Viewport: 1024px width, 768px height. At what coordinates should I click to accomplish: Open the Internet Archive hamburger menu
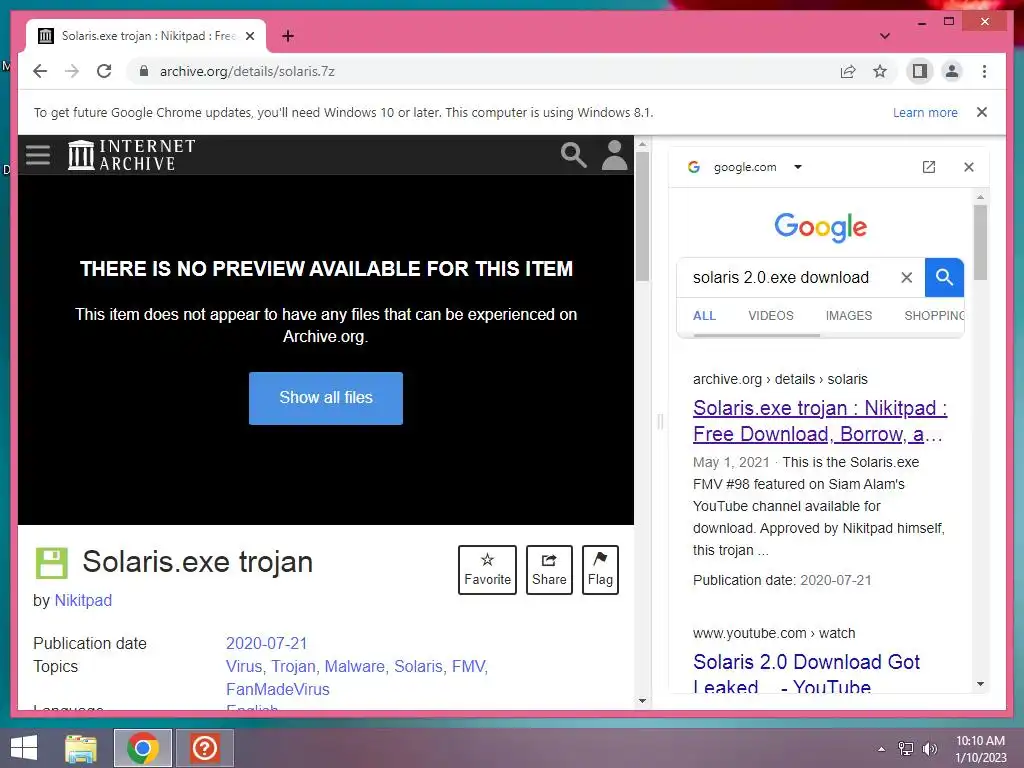[38, 155]
